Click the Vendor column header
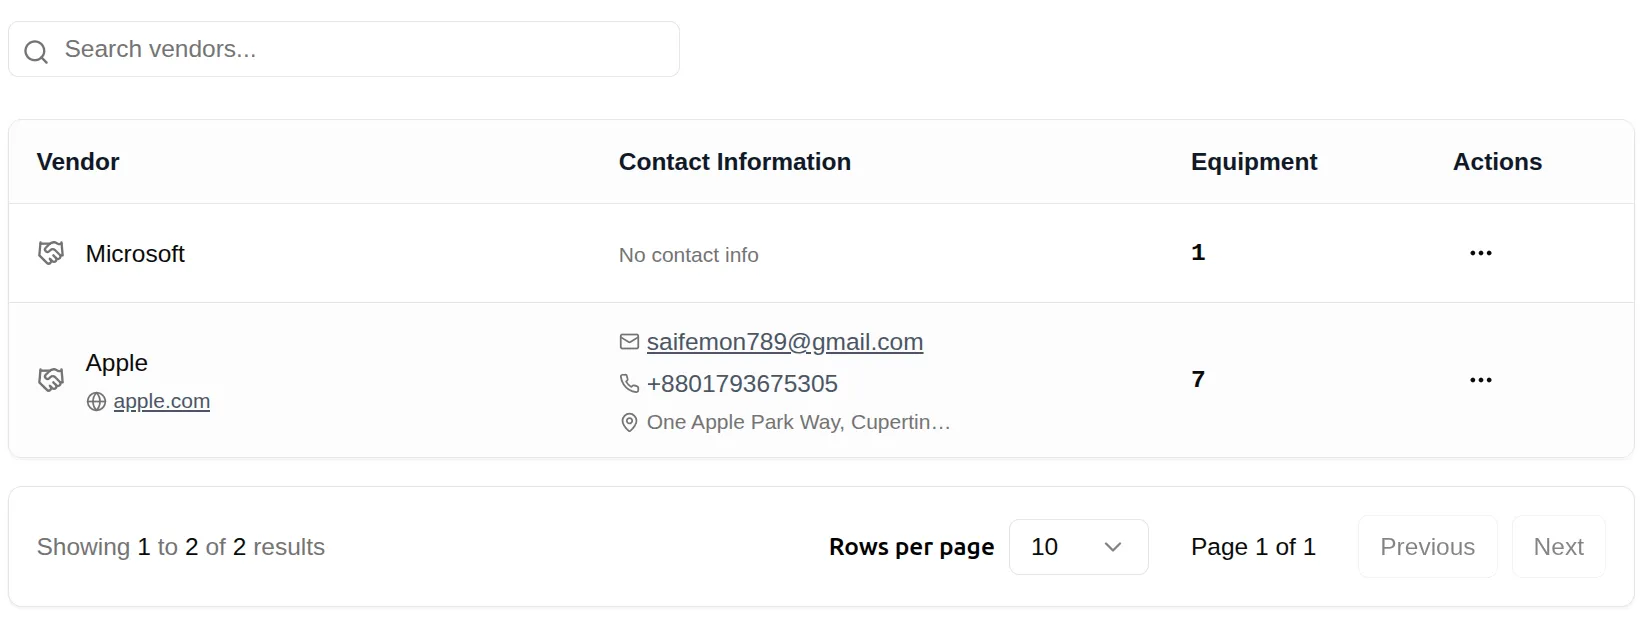1647x622 pixels. coord(78,162)
